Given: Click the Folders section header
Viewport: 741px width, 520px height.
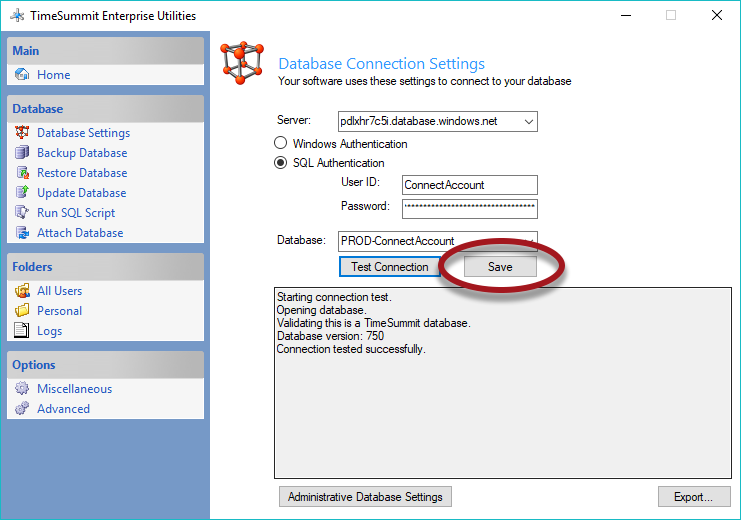Looking at the screenshot, I should click(105, 267).
